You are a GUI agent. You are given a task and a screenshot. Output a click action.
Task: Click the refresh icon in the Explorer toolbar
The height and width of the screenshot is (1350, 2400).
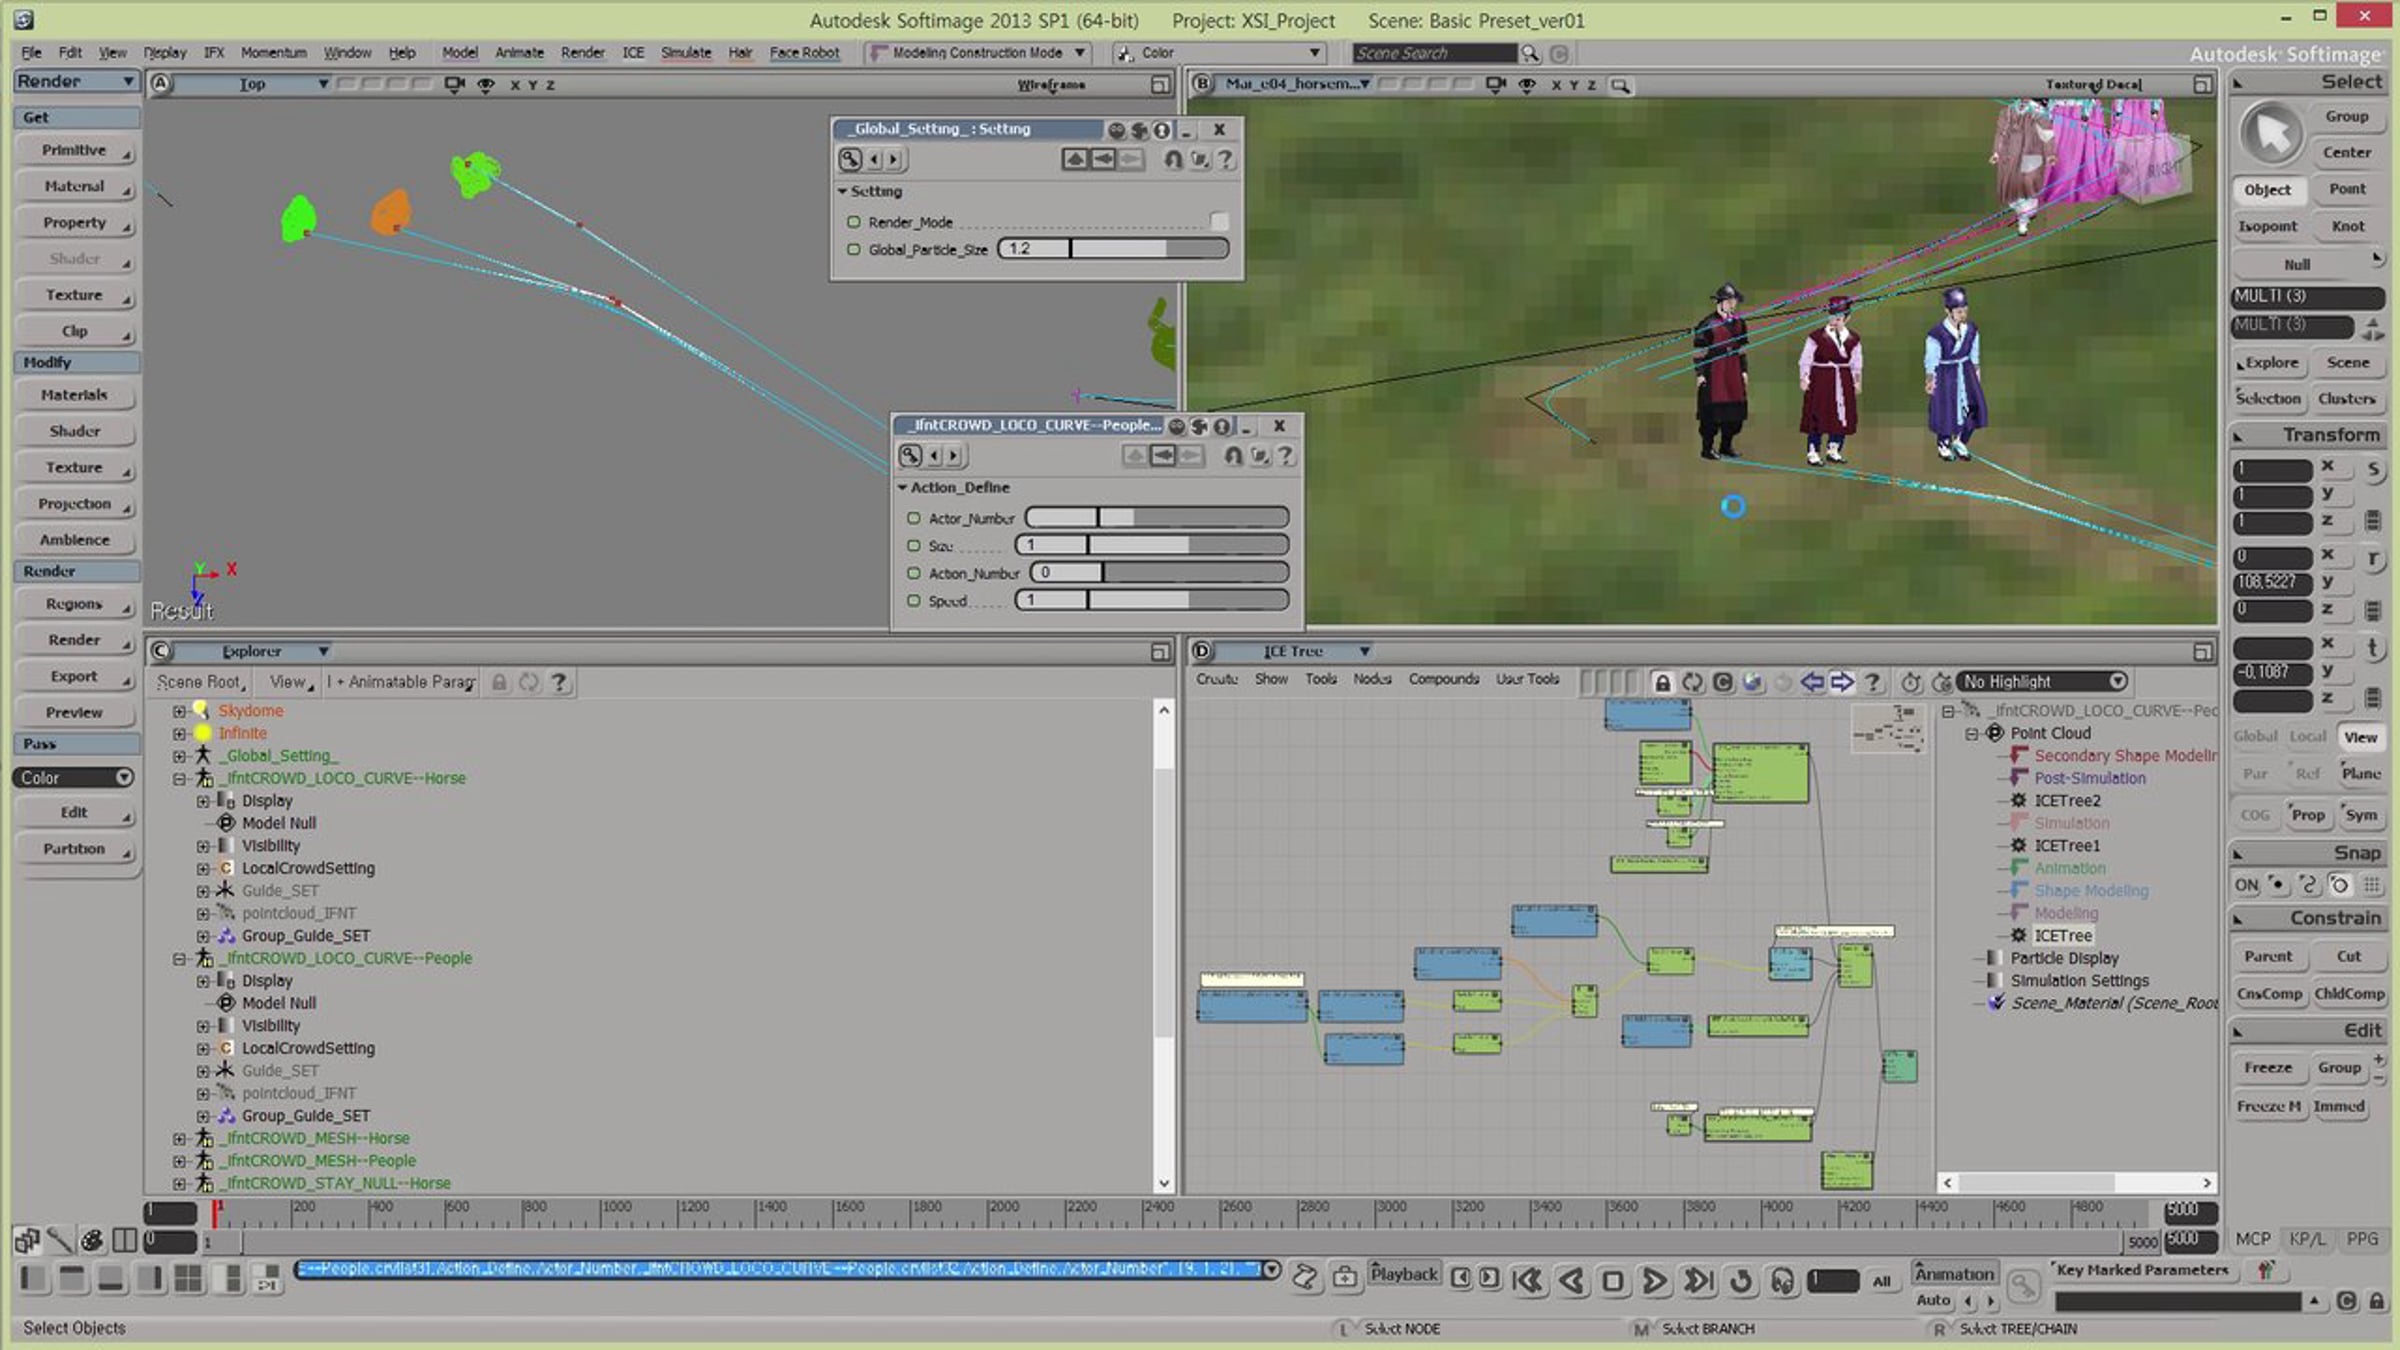click(x=529, y=682)
